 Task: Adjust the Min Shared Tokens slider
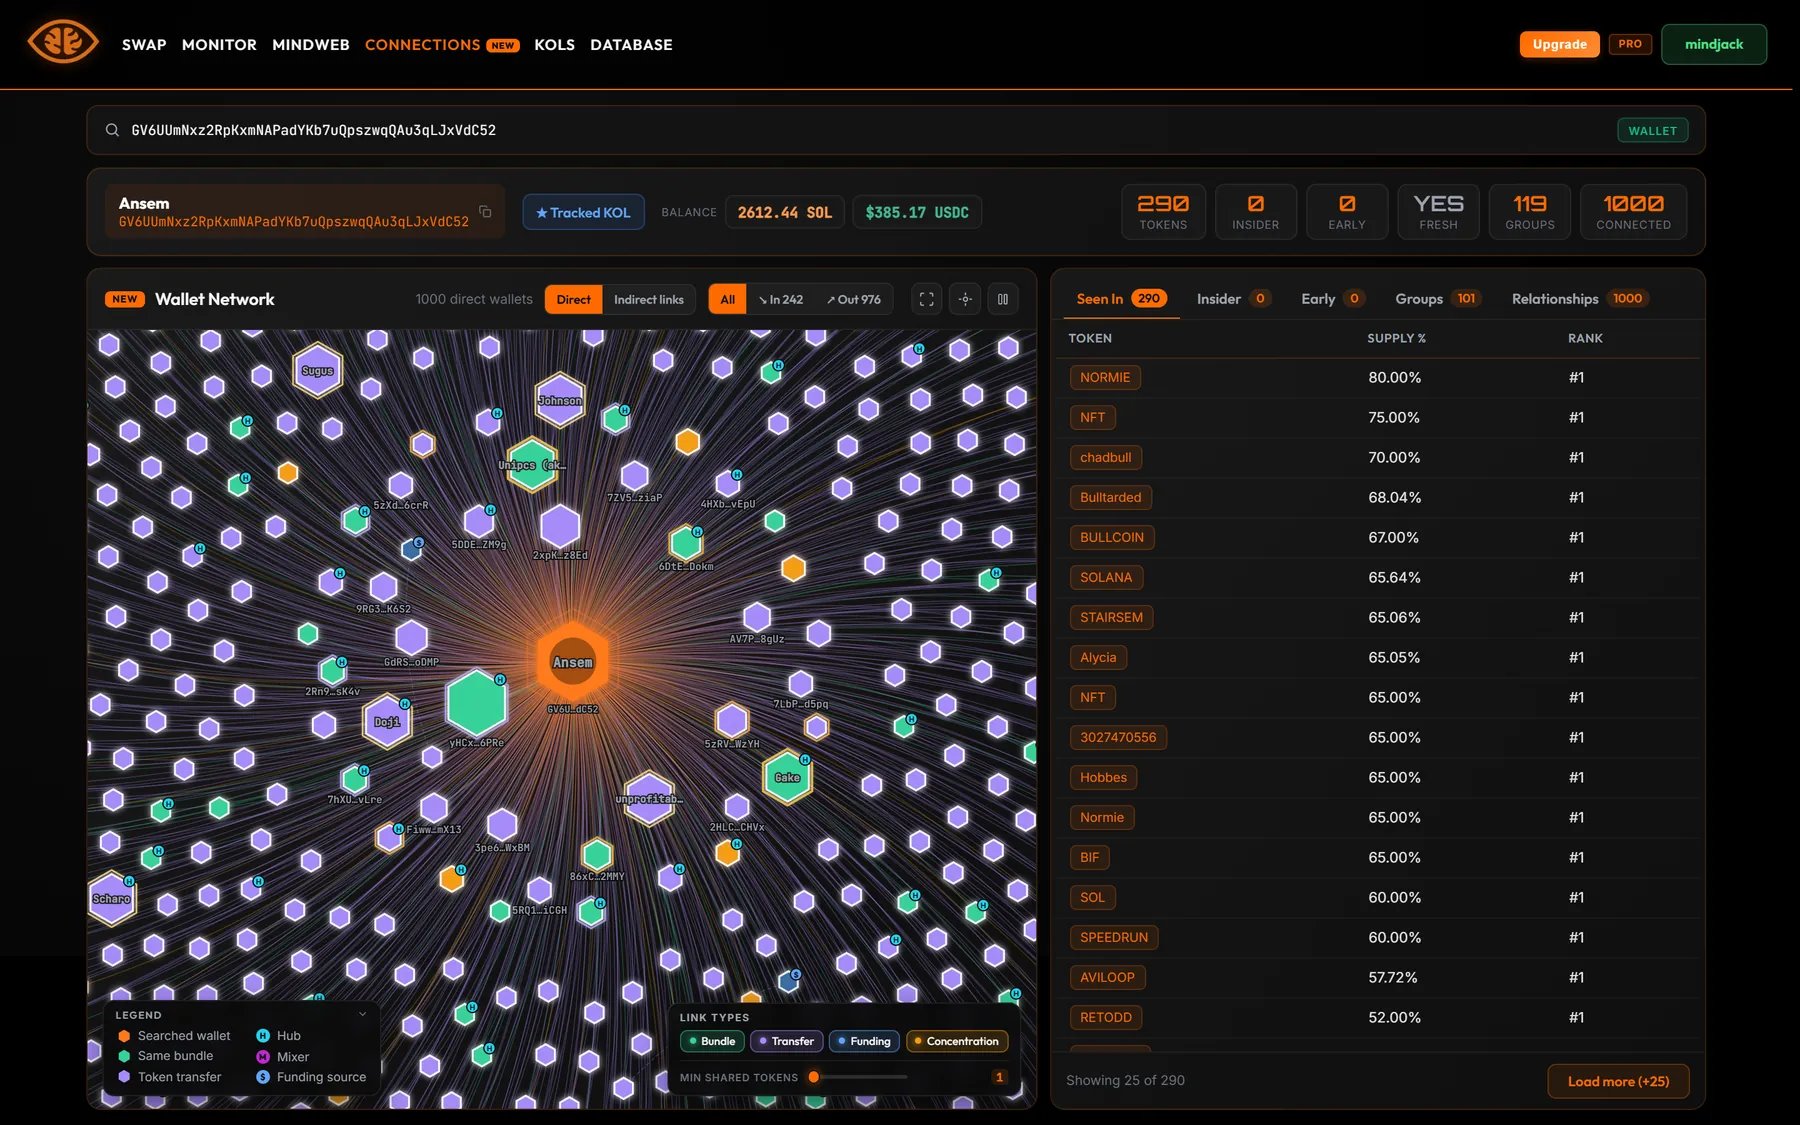814,1077
